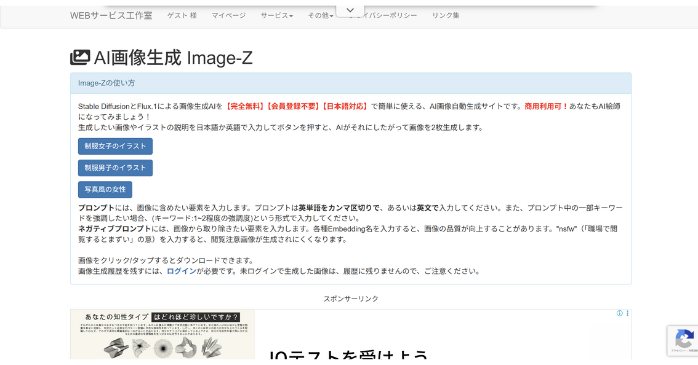The width and height of the screenshot is (698, 365).
Task: Click the 制服女子のイラスト button
Action: pyautogui.click(x=115, y=146)
